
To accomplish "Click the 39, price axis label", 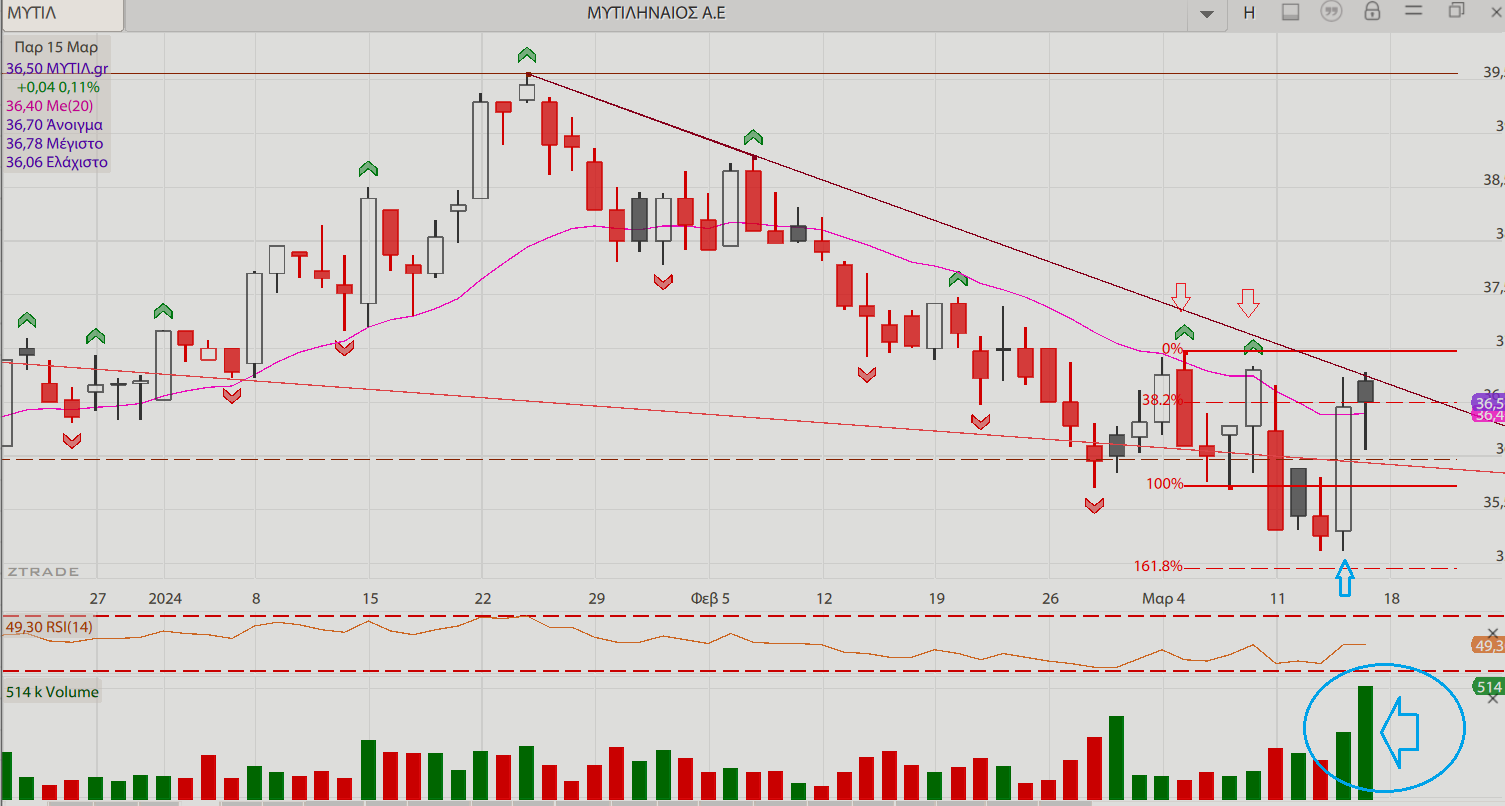I will tap(1493, 72).
